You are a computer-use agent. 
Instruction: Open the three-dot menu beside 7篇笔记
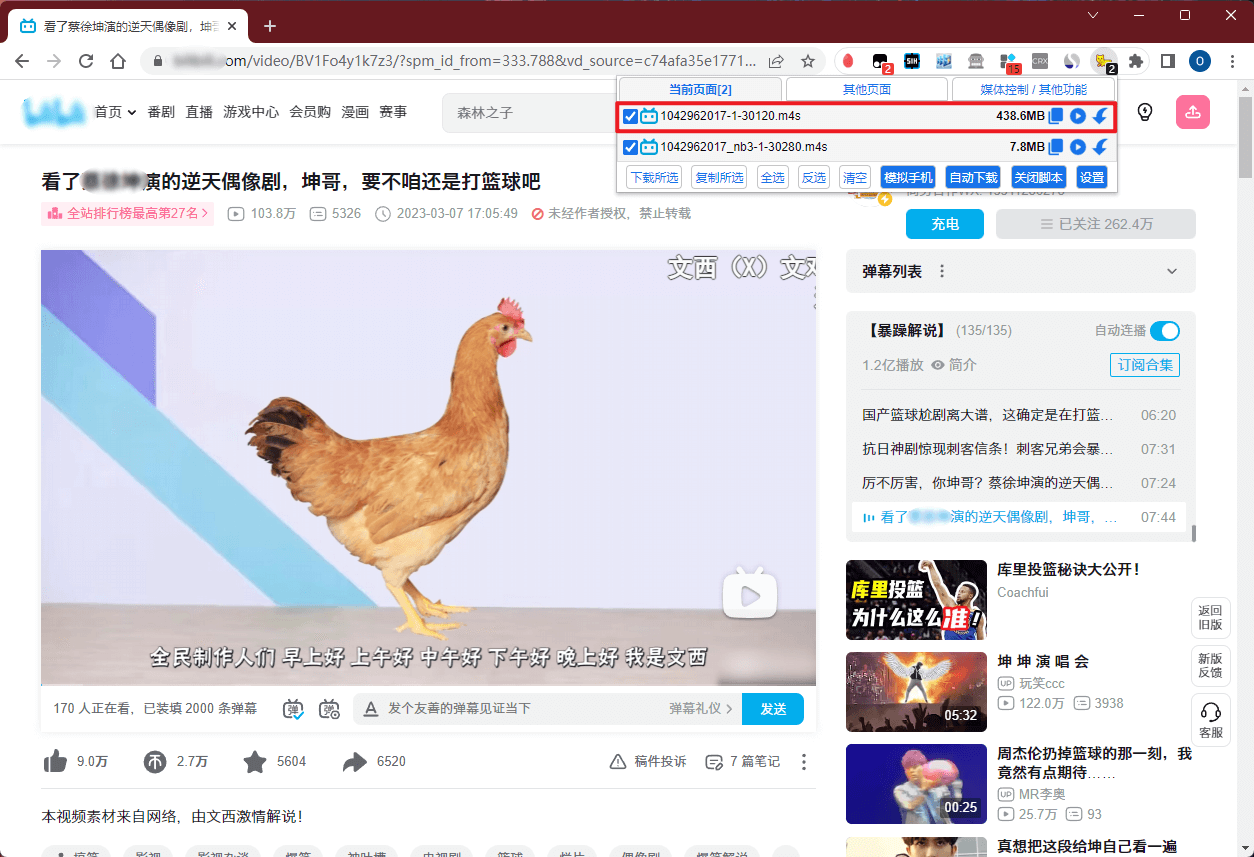(x=803, y=762)
